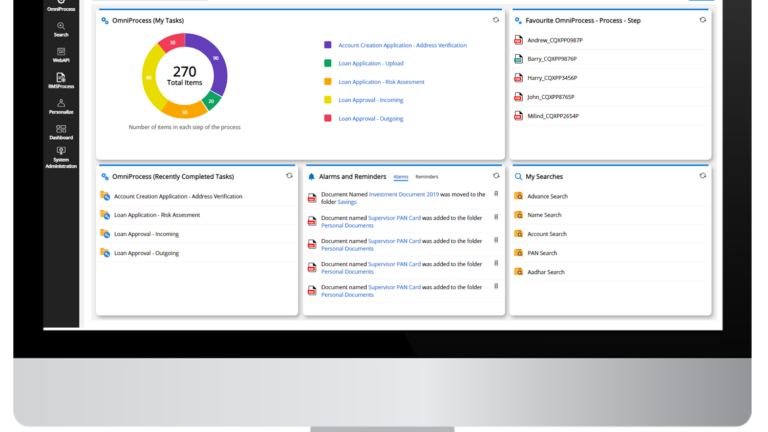Refresh the Alarms and Reminders panel
This screenshot has height=432, width=768.
point(495,175)
